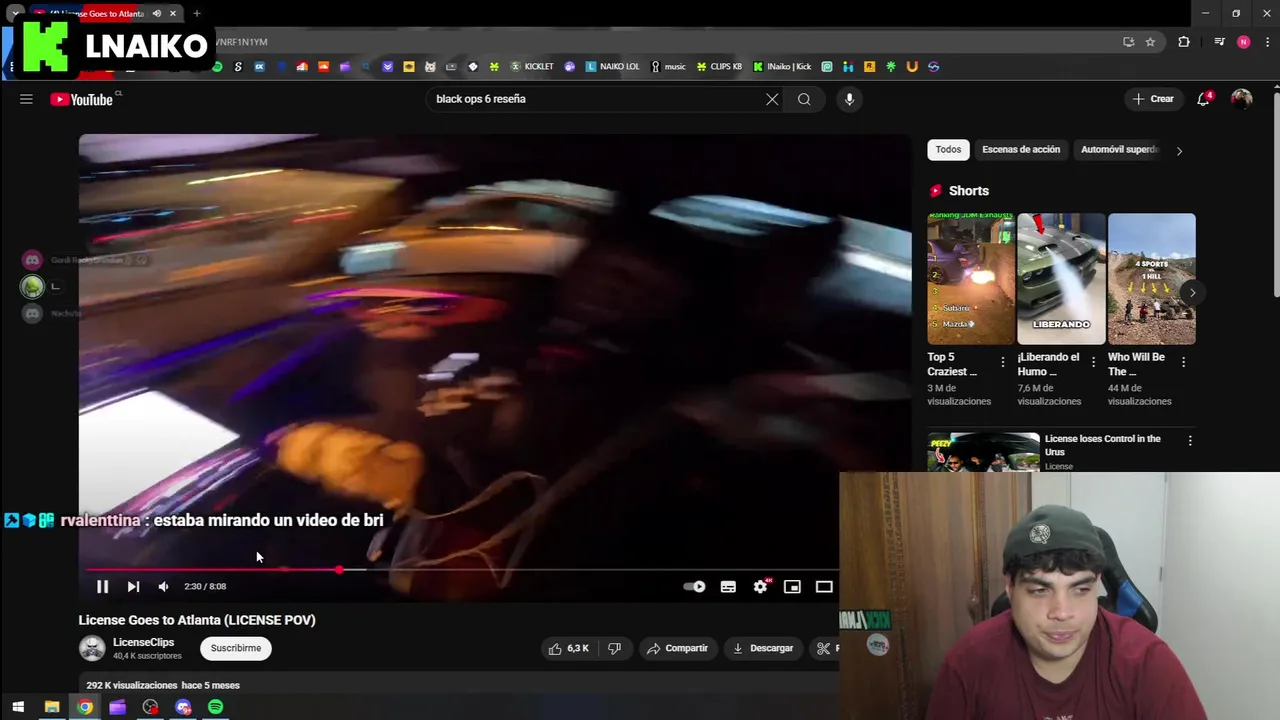This screenshot has width=1280, height=720.
Task: Open the music bookmark
Action: 668,67
